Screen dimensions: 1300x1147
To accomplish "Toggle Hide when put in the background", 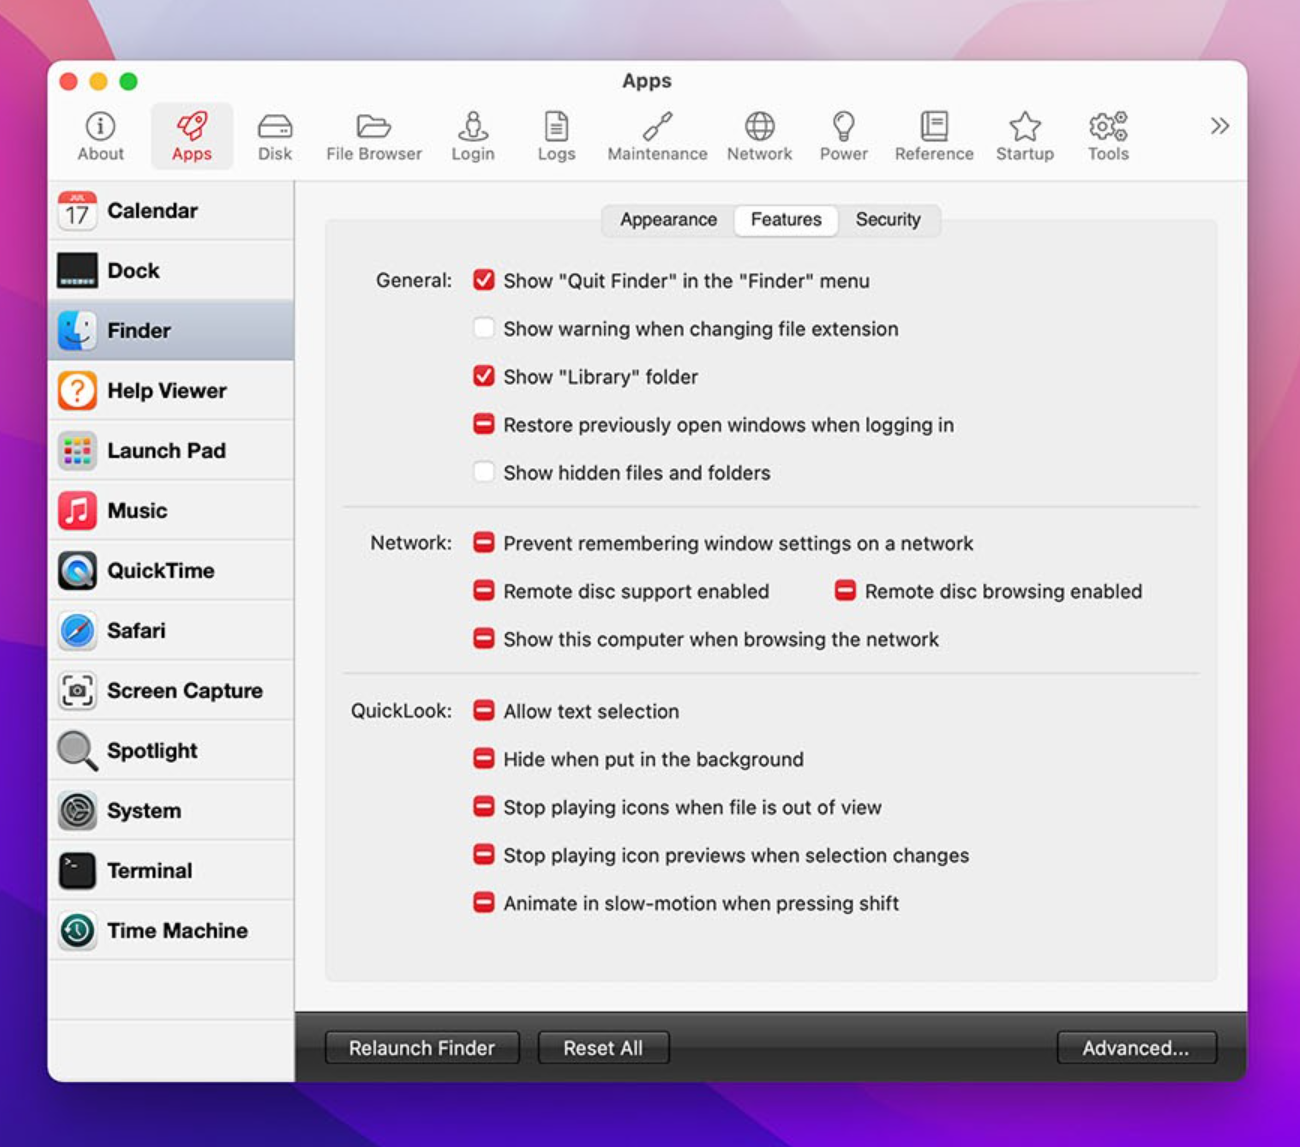I will click(x=484, y=759).
